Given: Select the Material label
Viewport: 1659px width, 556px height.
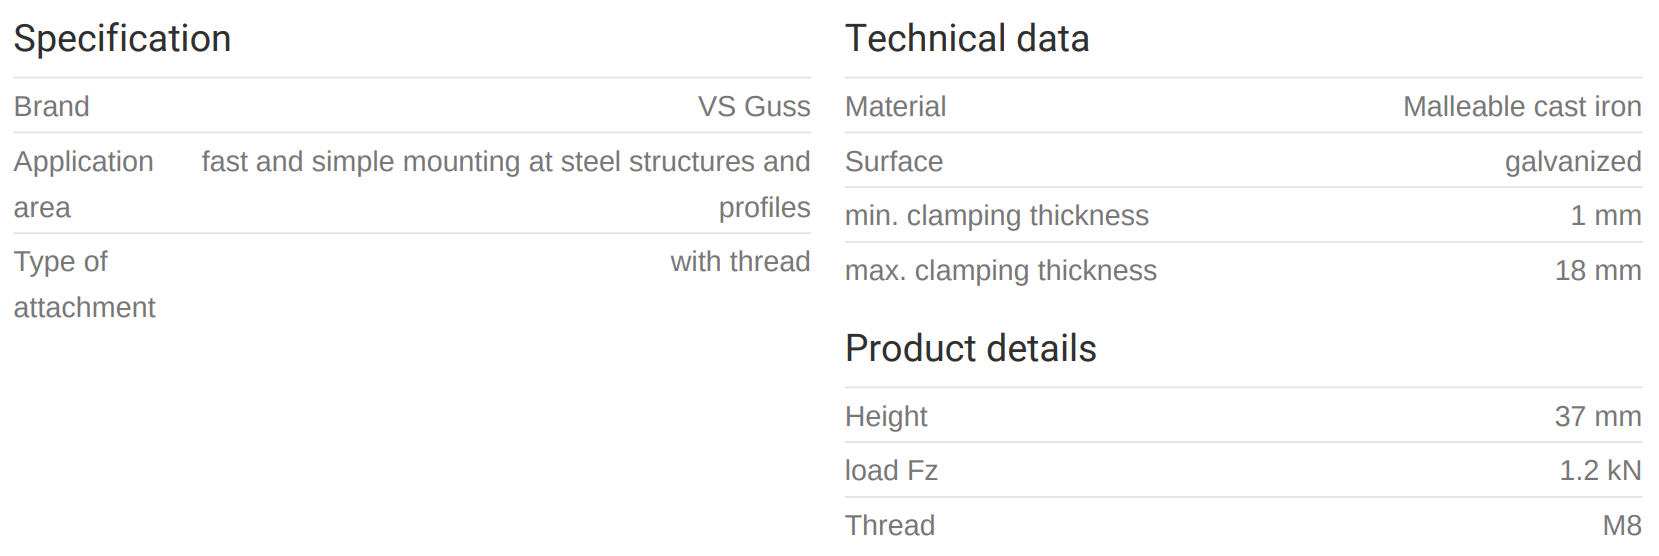Looking at the screenshot, I should point(895,107).
